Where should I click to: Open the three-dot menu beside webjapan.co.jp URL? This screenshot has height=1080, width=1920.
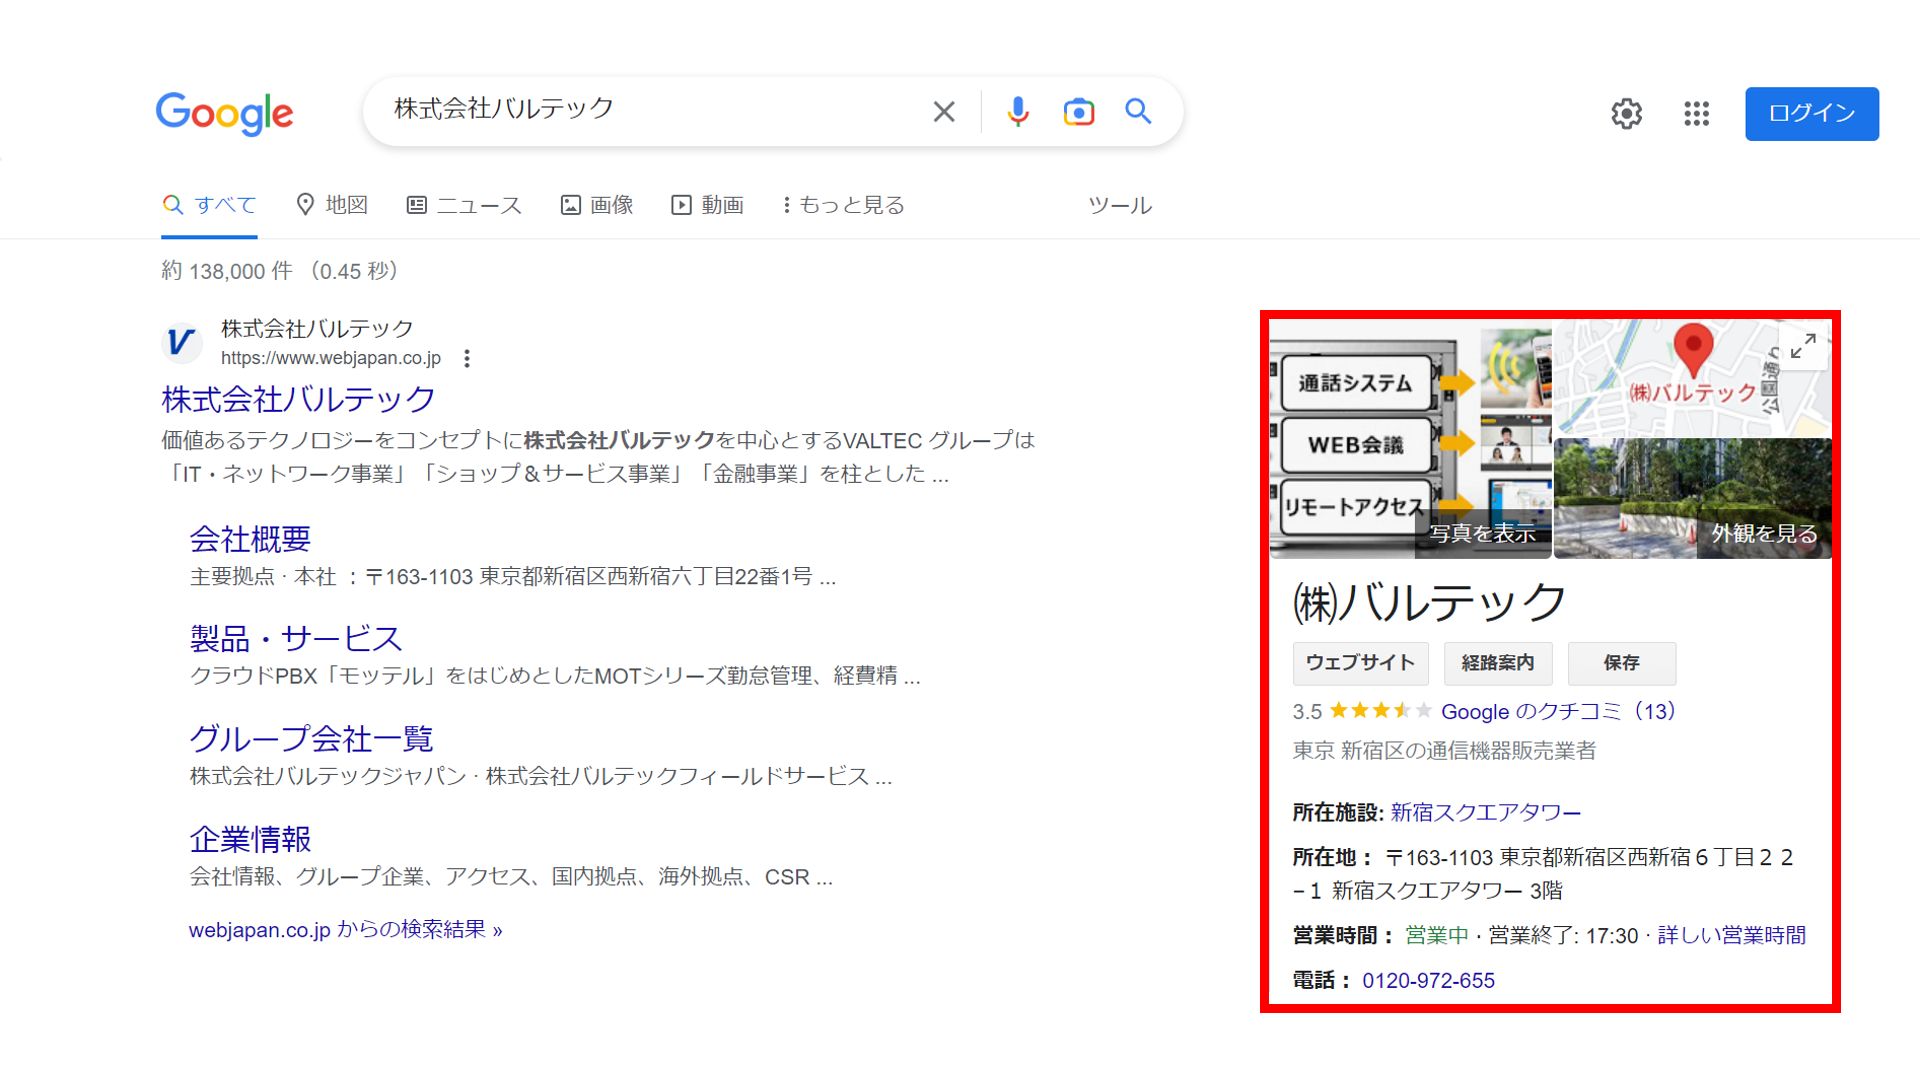pos(467,358)
